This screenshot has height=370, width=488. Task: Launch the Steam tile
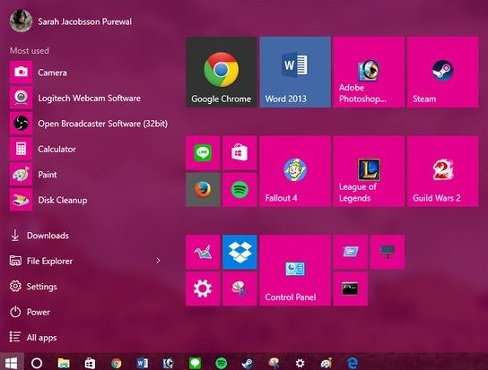pos(442,72)
